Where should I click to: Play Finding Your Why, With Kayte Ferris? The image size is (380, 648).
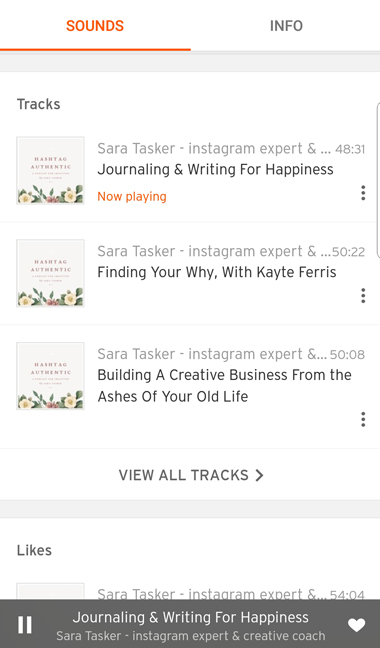216,272
